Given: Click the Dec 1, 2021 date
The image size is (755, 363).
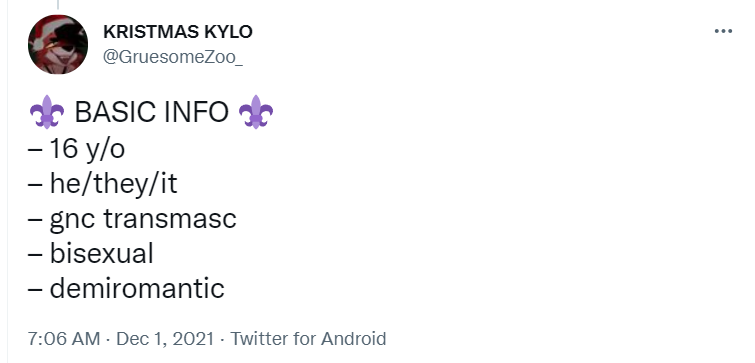Looking at the screenshot, I should (x=165, y=338).
